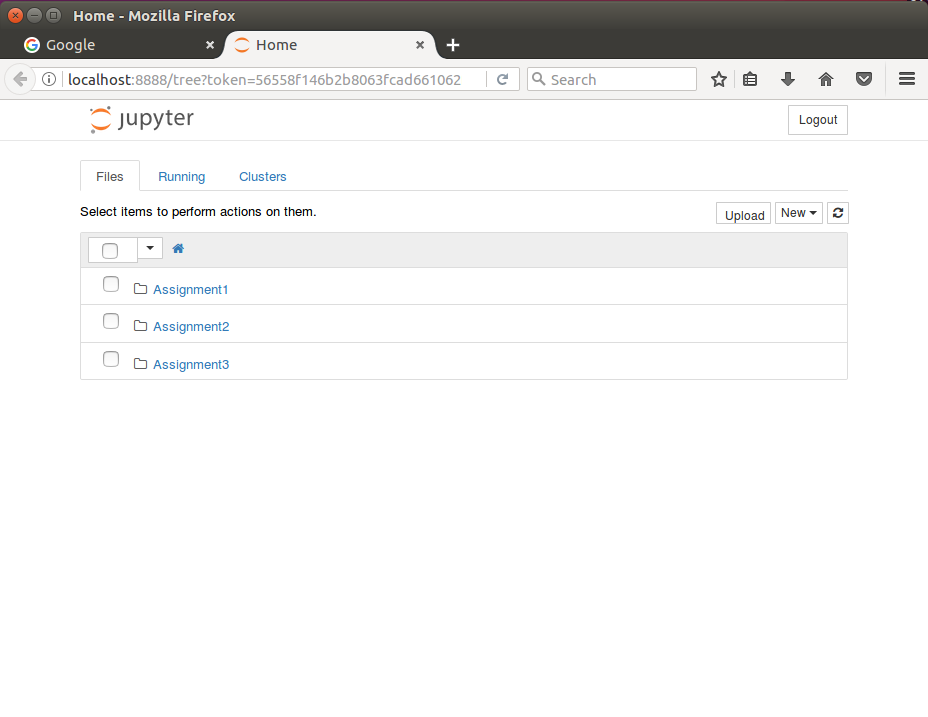
Task: Click the Assignment1 folder icon
Action: point(140,289)
